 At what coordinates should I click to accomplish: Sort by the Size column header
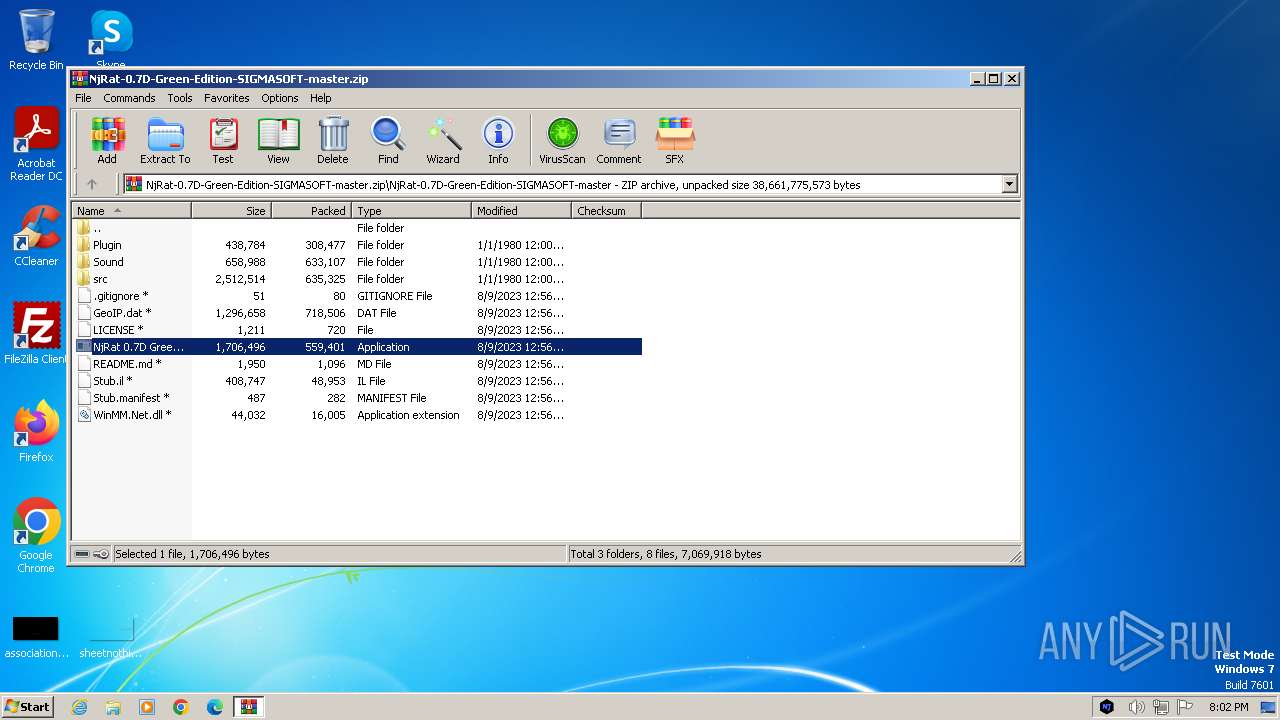point(232,211)
